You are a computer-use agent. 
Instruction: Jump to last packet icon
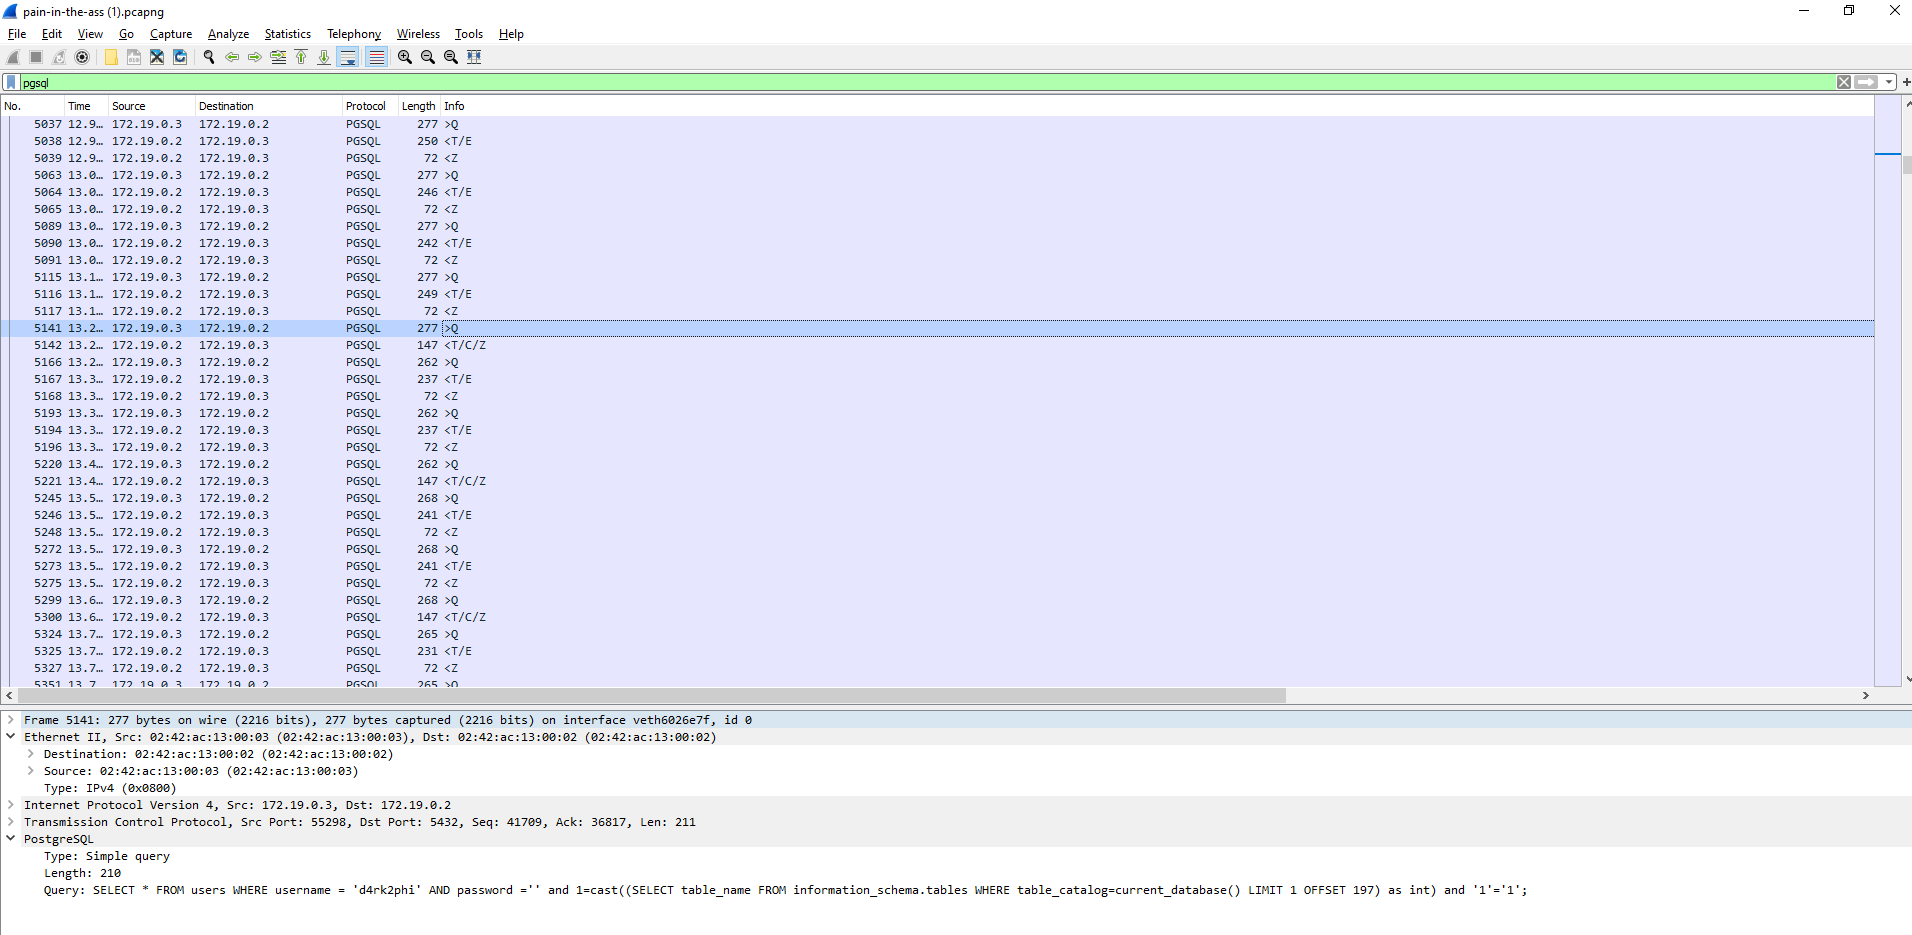(x=324, y=57)
